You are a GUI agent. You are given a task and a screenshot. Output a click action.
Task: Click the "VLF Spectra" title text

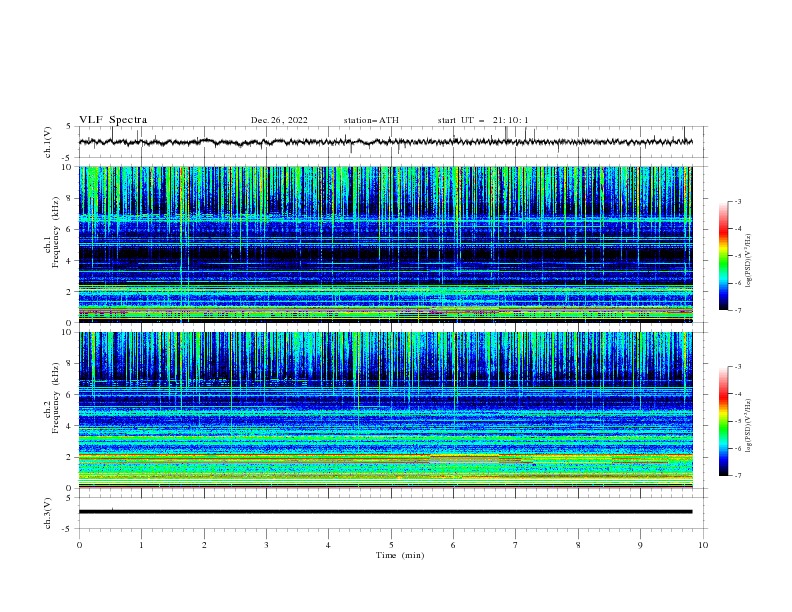(113, 120)
